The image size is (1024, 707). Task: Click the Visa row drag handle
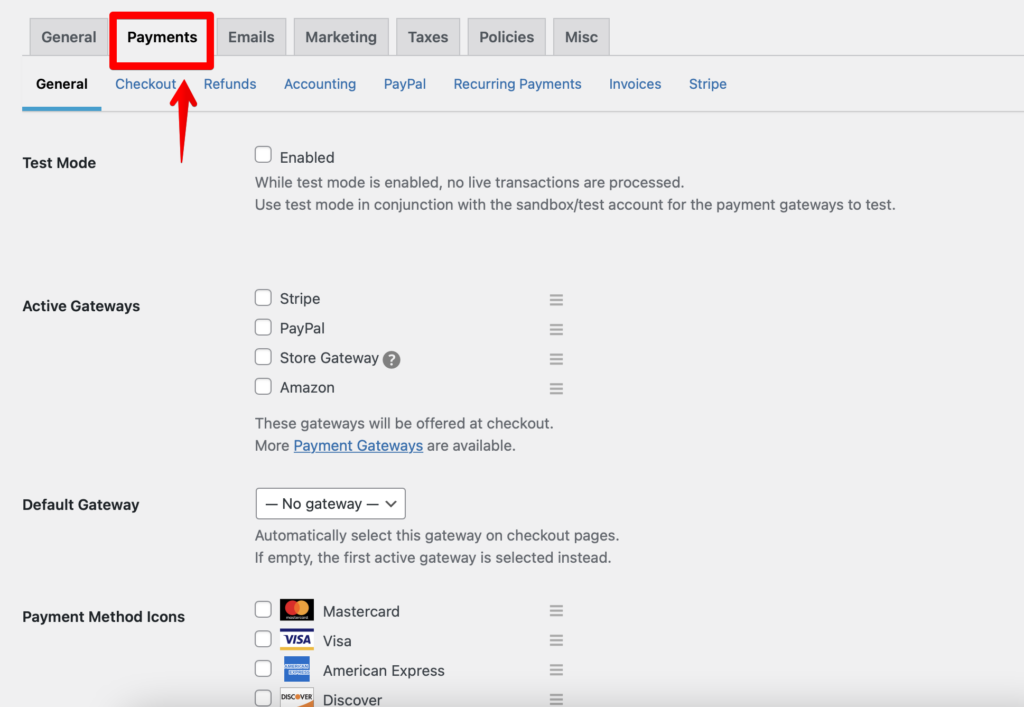(x=556, y=641)
